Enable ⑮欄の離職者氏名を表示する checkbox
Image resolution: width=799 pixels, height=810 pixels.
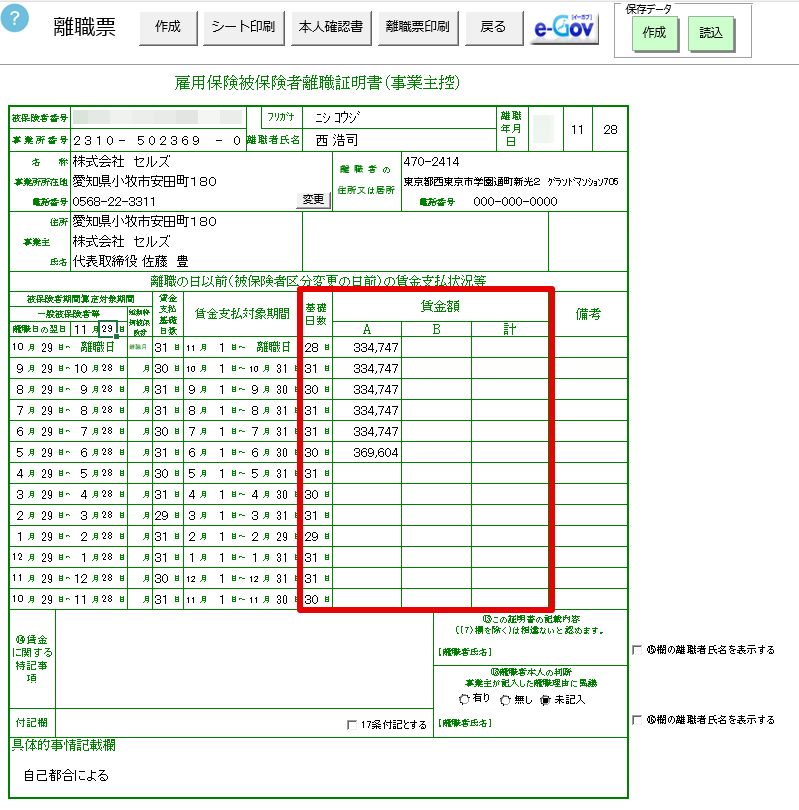pyautogui.click(x=637, y=649)
